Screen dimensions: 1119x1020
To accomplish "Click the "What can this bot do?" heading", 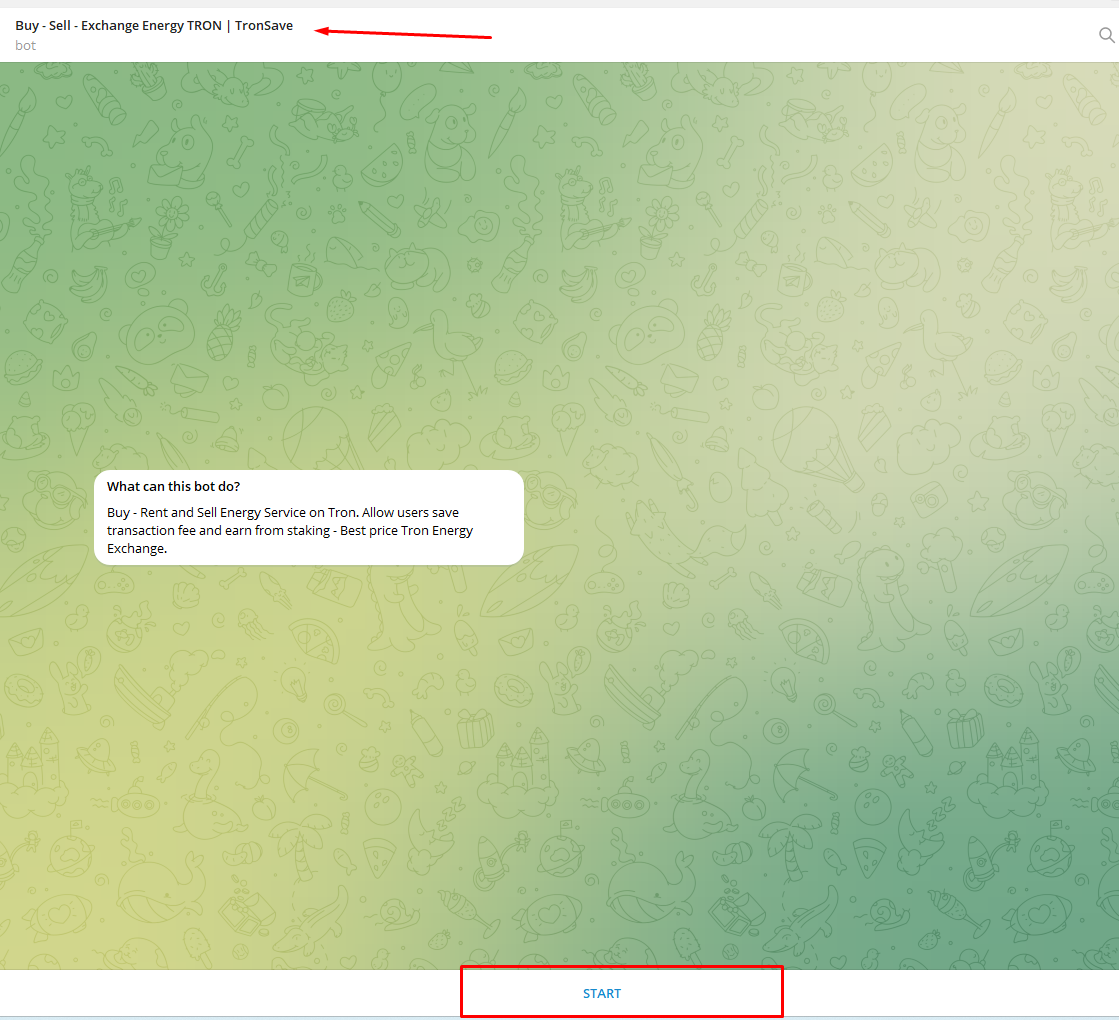I will pyautogui.click(x=173, y=487).
